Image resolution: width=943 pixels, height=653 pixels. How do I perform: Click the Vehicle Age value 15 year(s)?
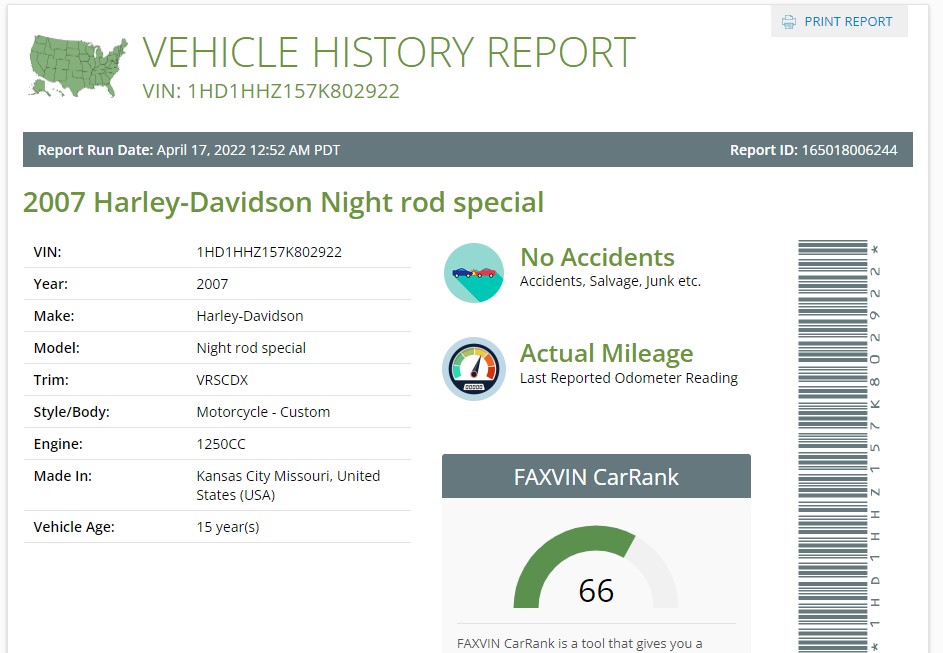point(227,527)
